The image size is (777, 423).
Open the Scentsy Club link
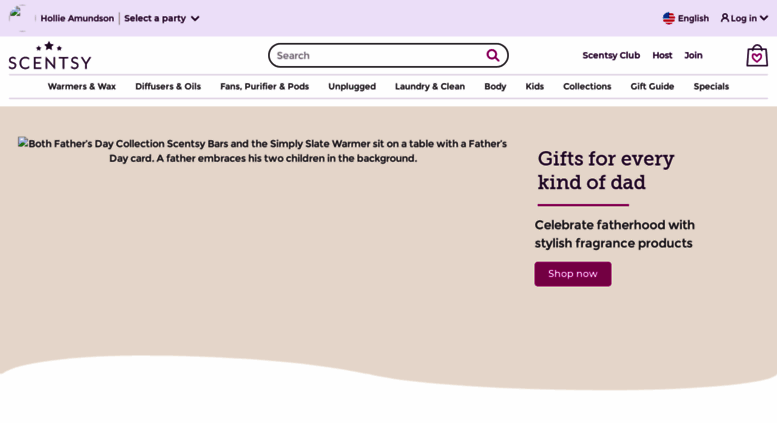pyautogui.click(x=611, y=55)
